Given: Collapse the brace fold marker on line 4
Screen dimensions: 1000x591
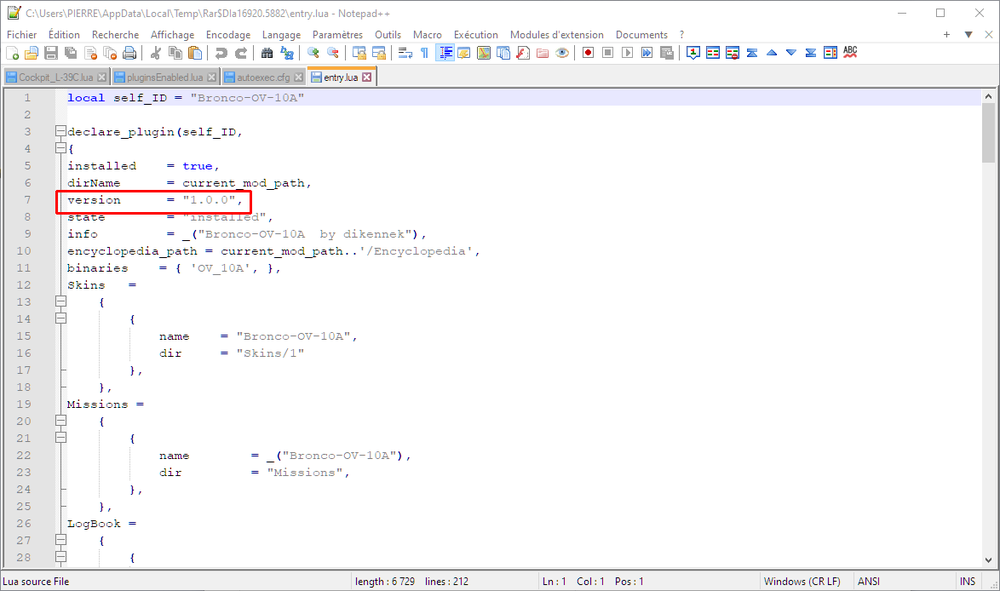Looking at the screenshot, I should click(61, 149).
